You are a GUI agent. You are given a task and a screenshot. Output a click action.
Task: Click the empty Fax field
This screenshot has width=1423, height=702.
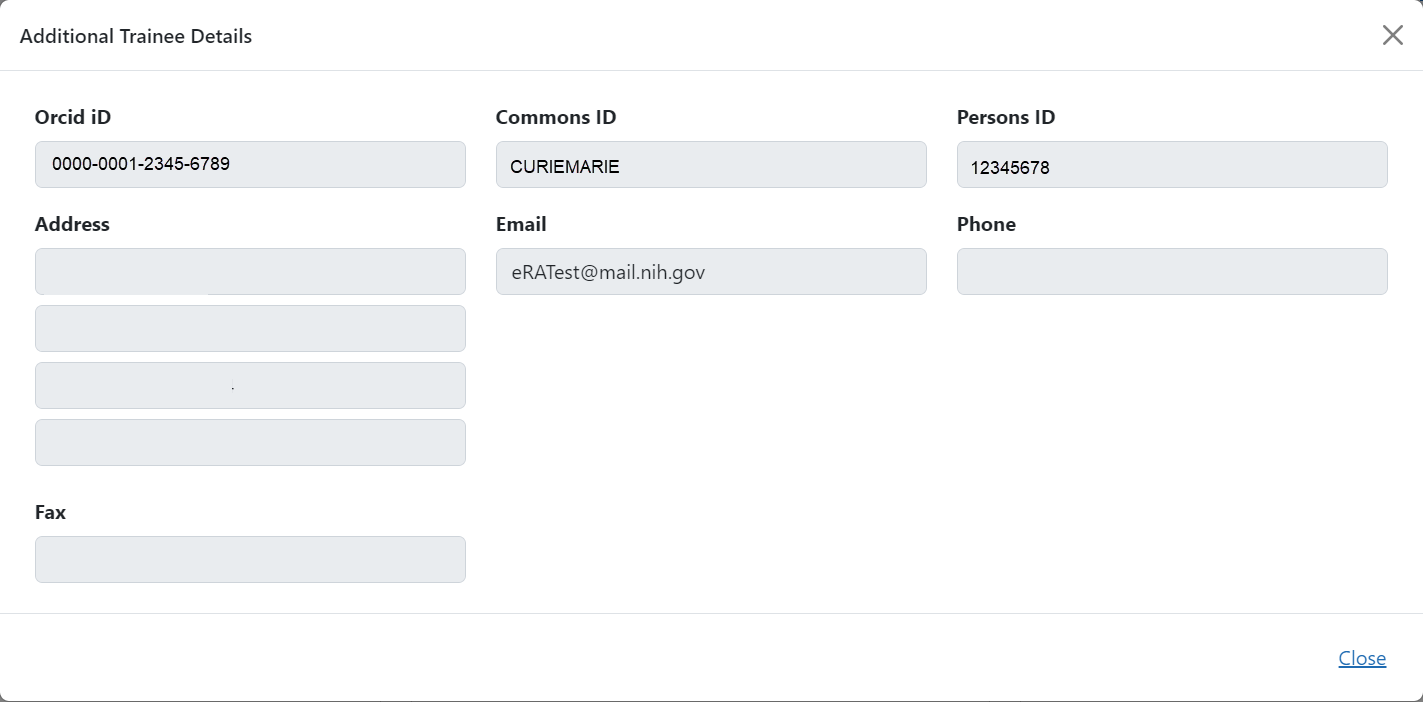coord(250,559)
